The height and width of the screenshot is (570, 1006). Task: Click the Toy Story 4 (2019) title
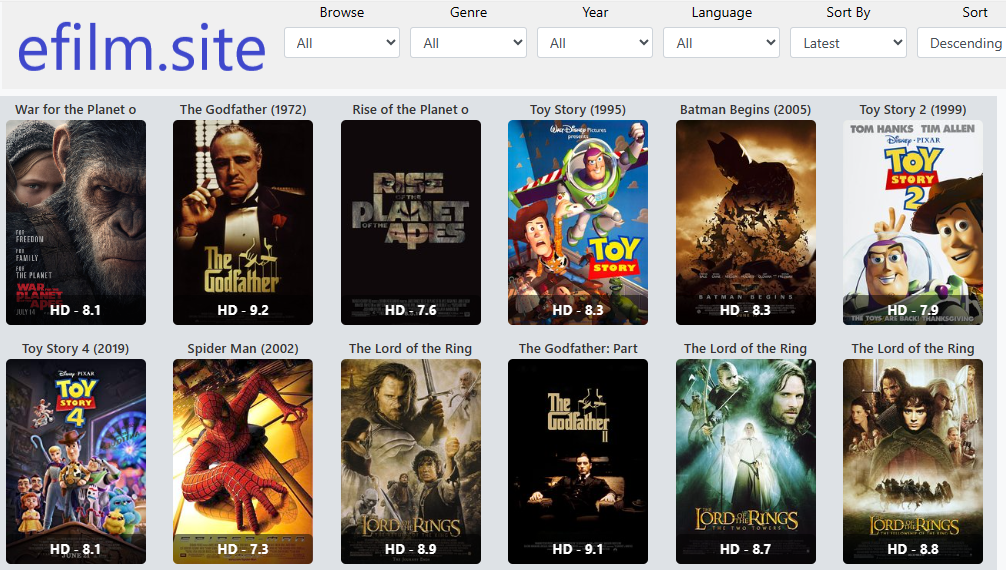pos(76,348)
